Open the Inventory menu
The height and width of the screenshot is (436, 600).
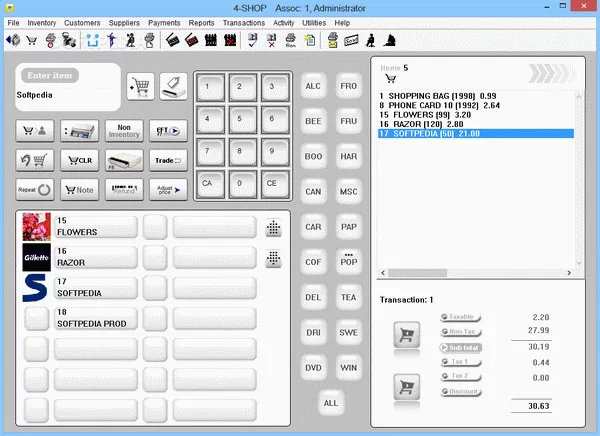[41, 22]
